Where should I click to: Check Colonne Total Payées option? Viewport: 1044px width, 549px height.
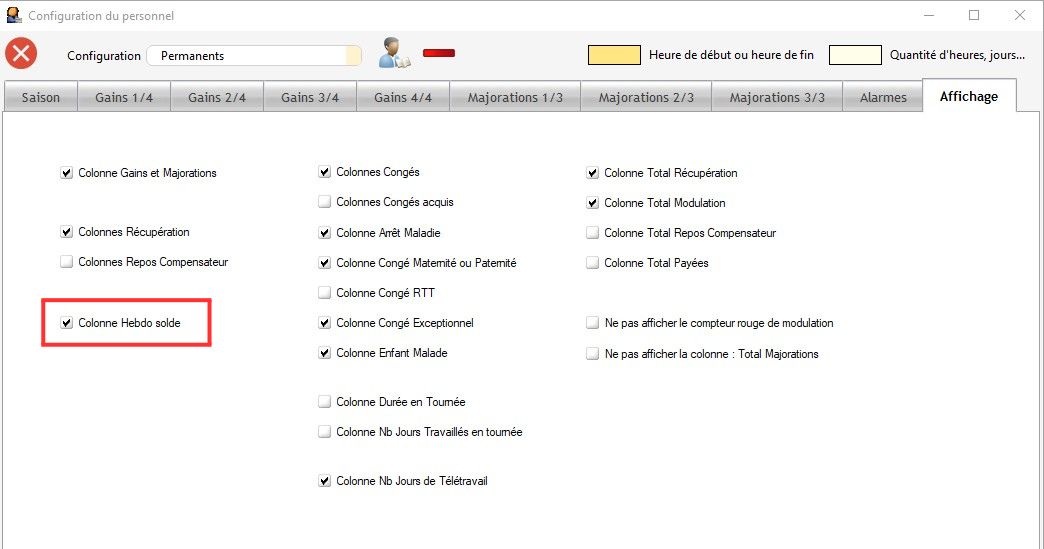coord(592,263)
